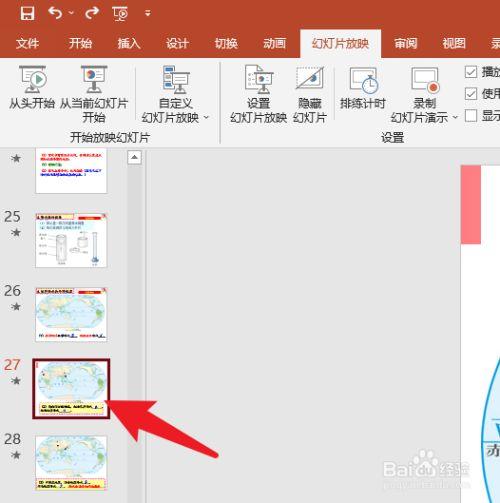Switch to the 开始 tab
The height and width of the screenshot is (503, 500).
80,44
